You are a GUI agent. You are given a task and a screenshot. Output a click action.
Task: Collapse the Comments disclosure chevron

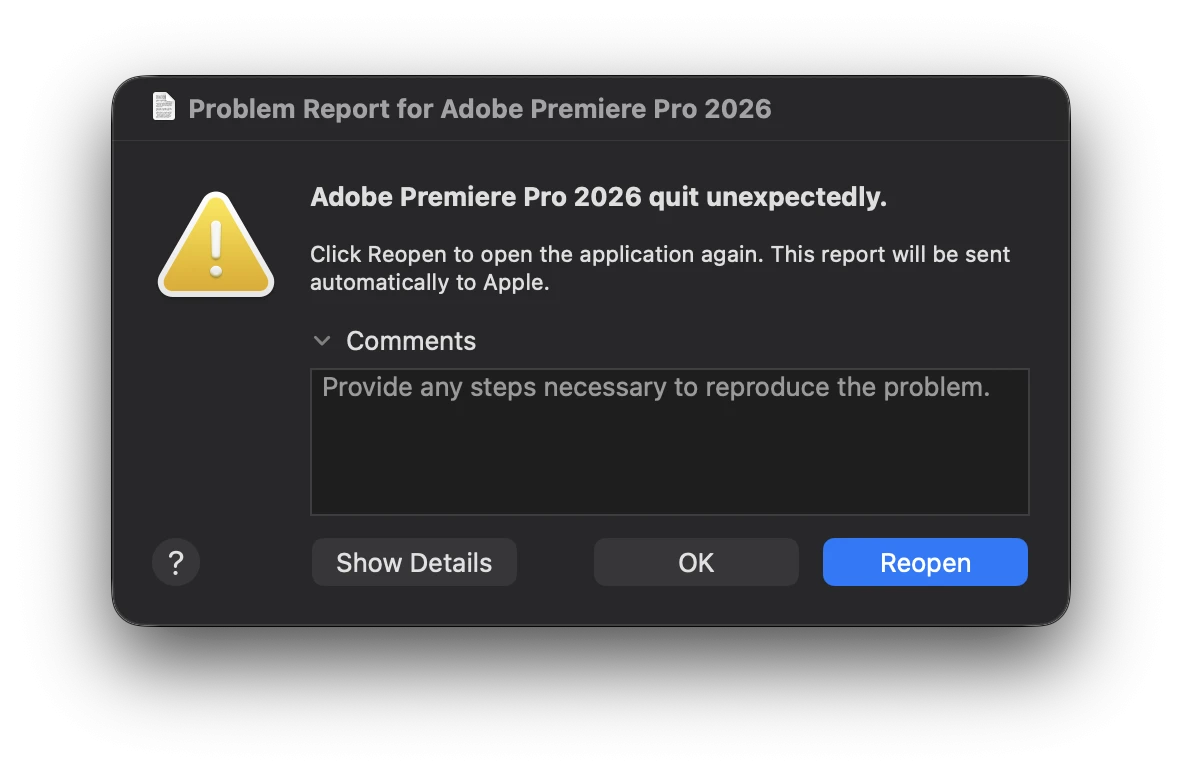tap(322, 341)
